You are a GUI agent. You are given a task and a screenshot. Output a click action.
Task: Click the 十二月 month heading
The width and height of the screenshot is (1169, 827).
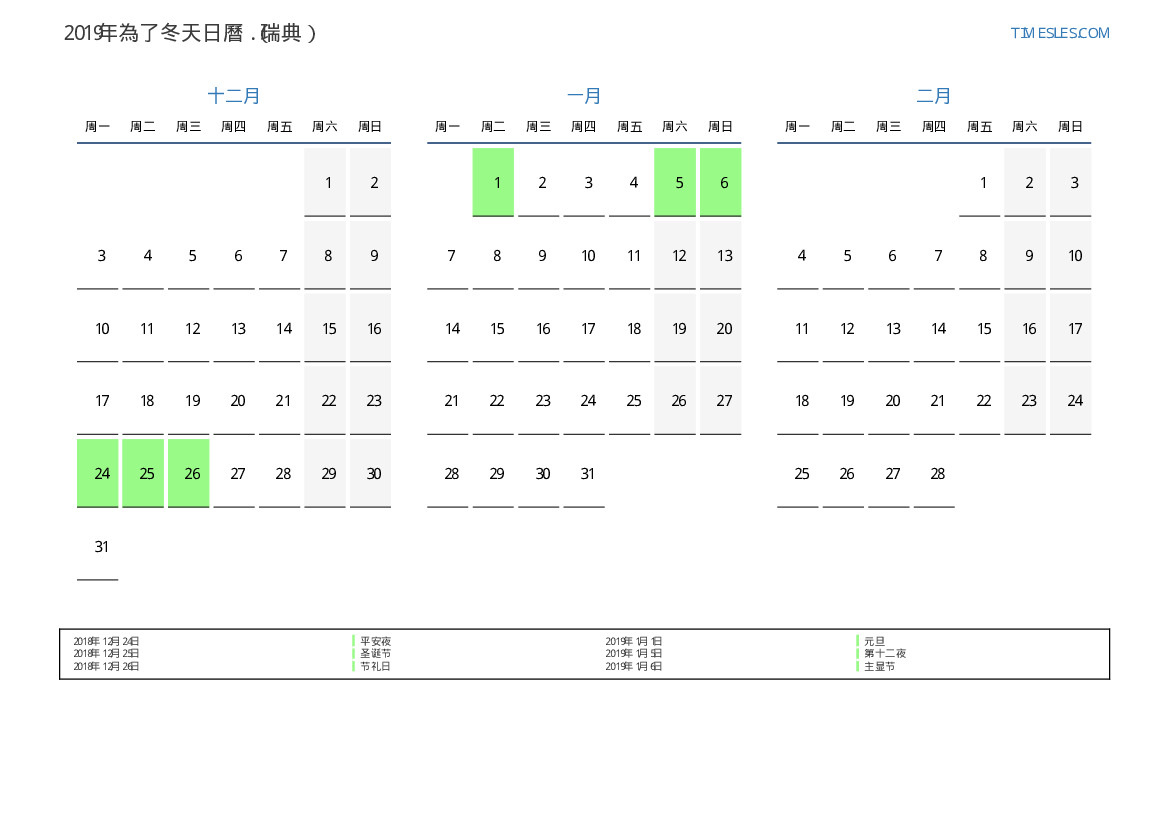coord(234,96)
